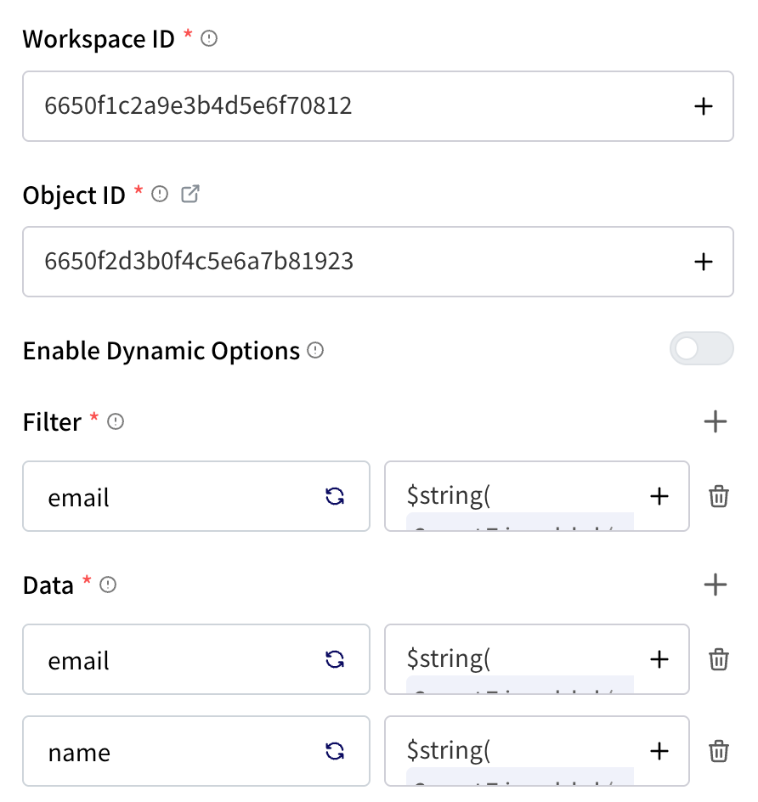Refresh the Data email key options
758x802 pixels.
point(335,659)
